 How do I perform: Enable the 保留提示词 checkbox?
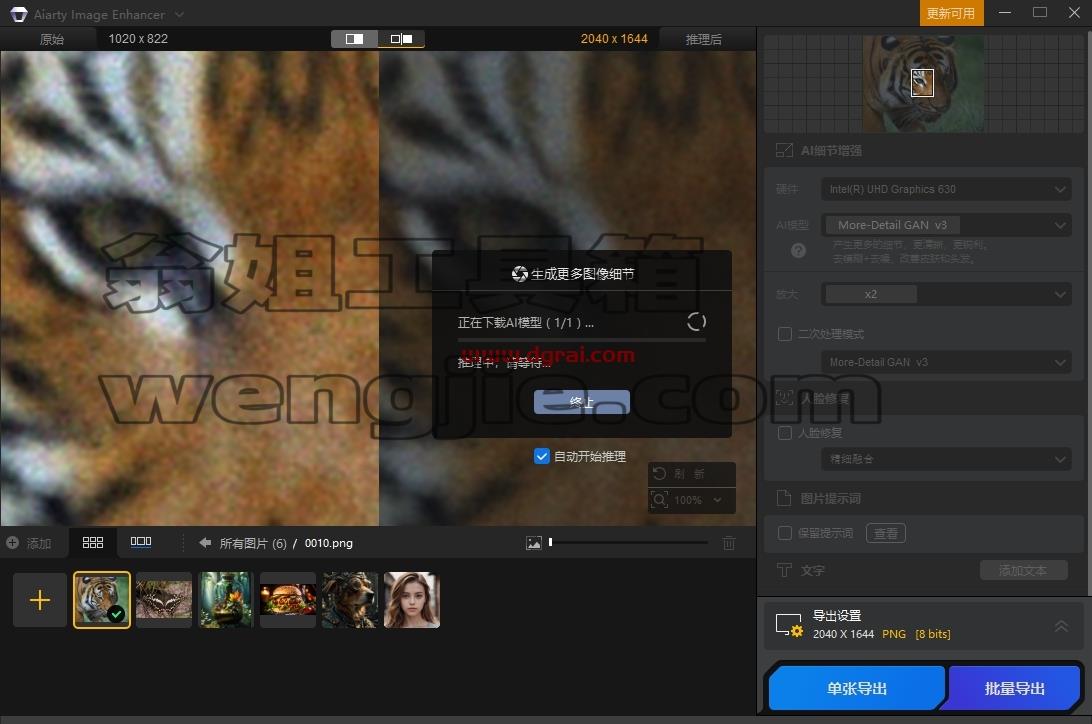tap(784, 533)
